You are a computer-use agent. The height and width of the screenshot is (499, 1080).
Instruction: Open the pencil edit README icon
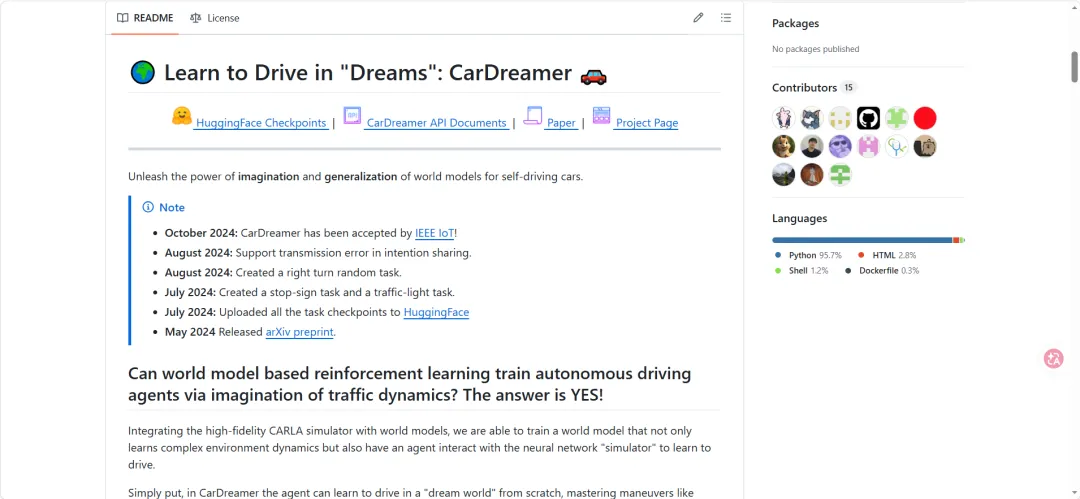[698, 18]
